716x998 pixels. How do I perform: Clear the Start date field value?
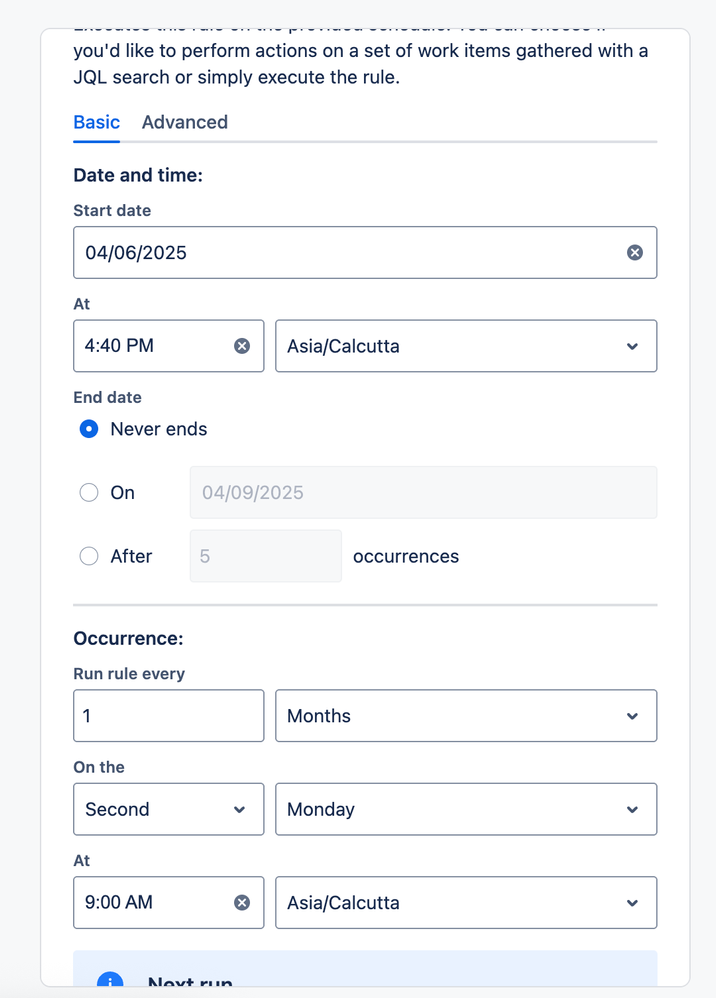634,253
